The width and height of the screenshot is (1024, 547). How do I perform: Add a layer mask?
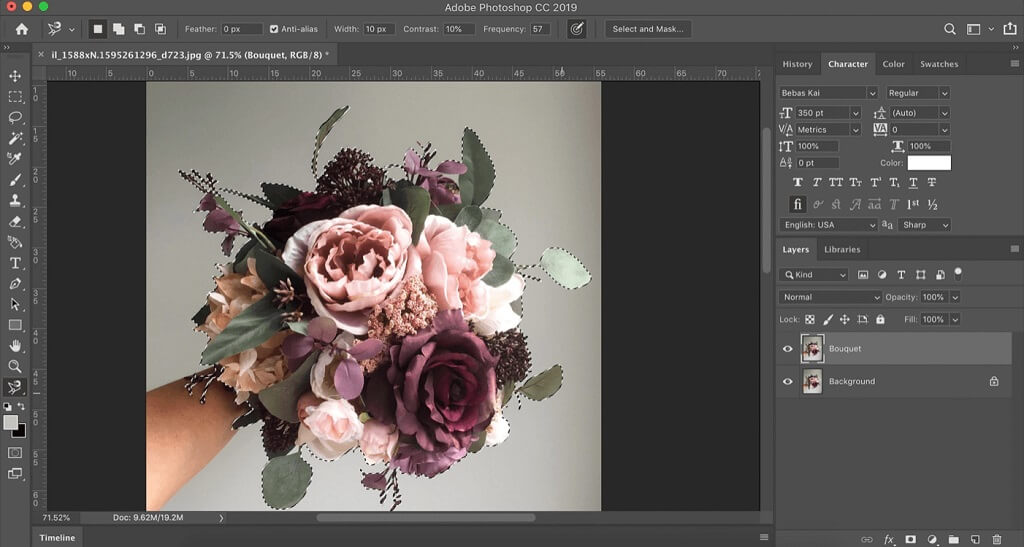point(910,539)
